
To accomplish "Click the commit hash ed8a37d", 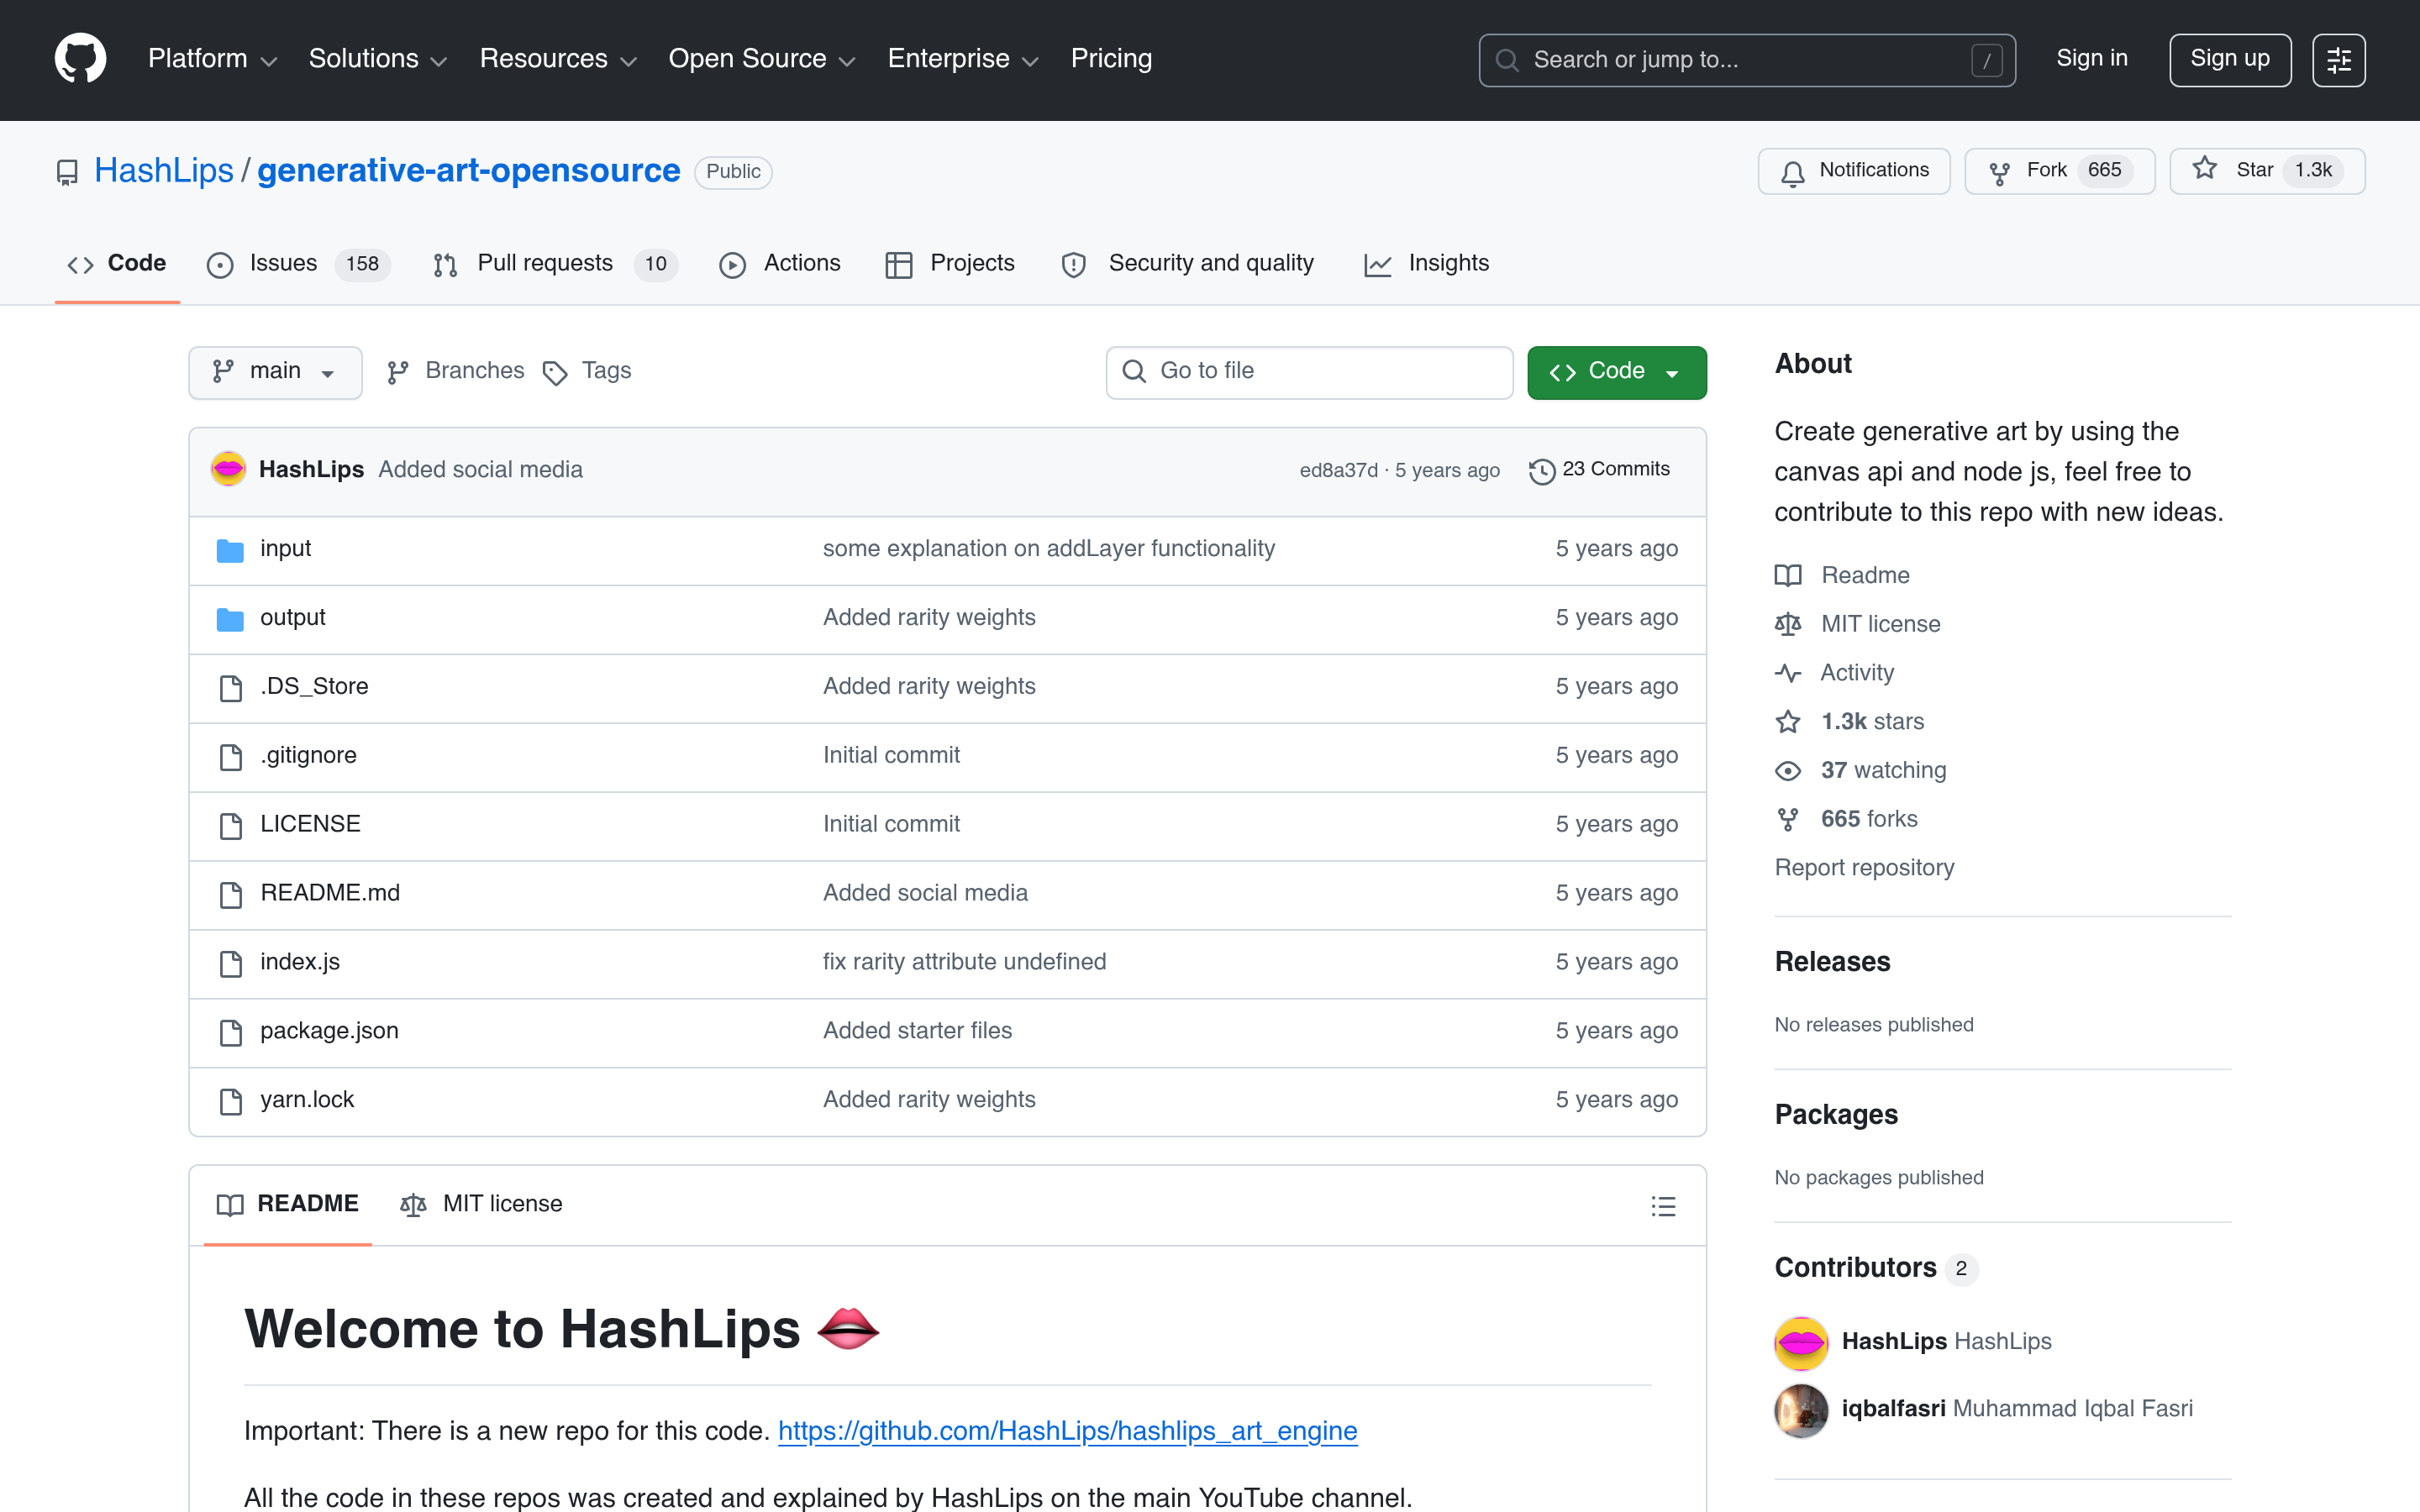I will pos(1338,471).
